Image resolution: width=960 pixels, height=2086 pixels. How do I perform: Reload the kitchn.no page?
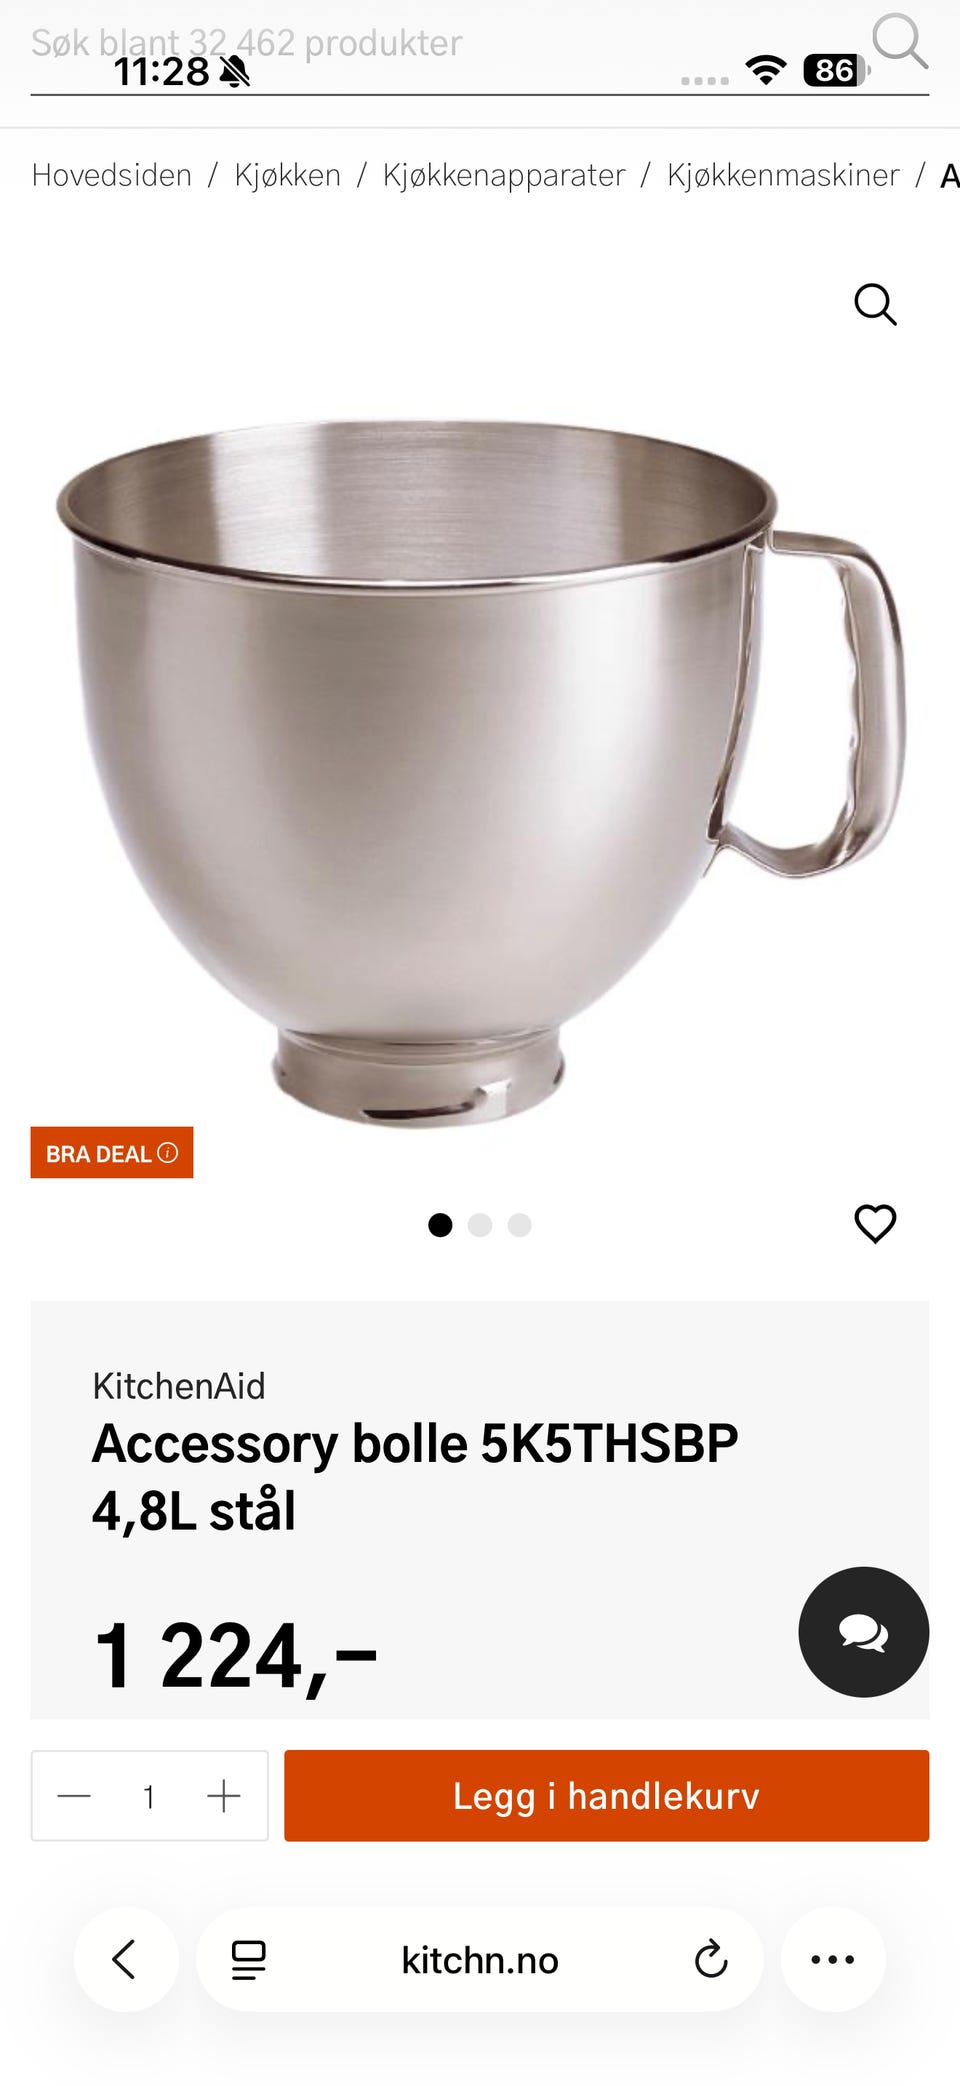[710, 1959]
